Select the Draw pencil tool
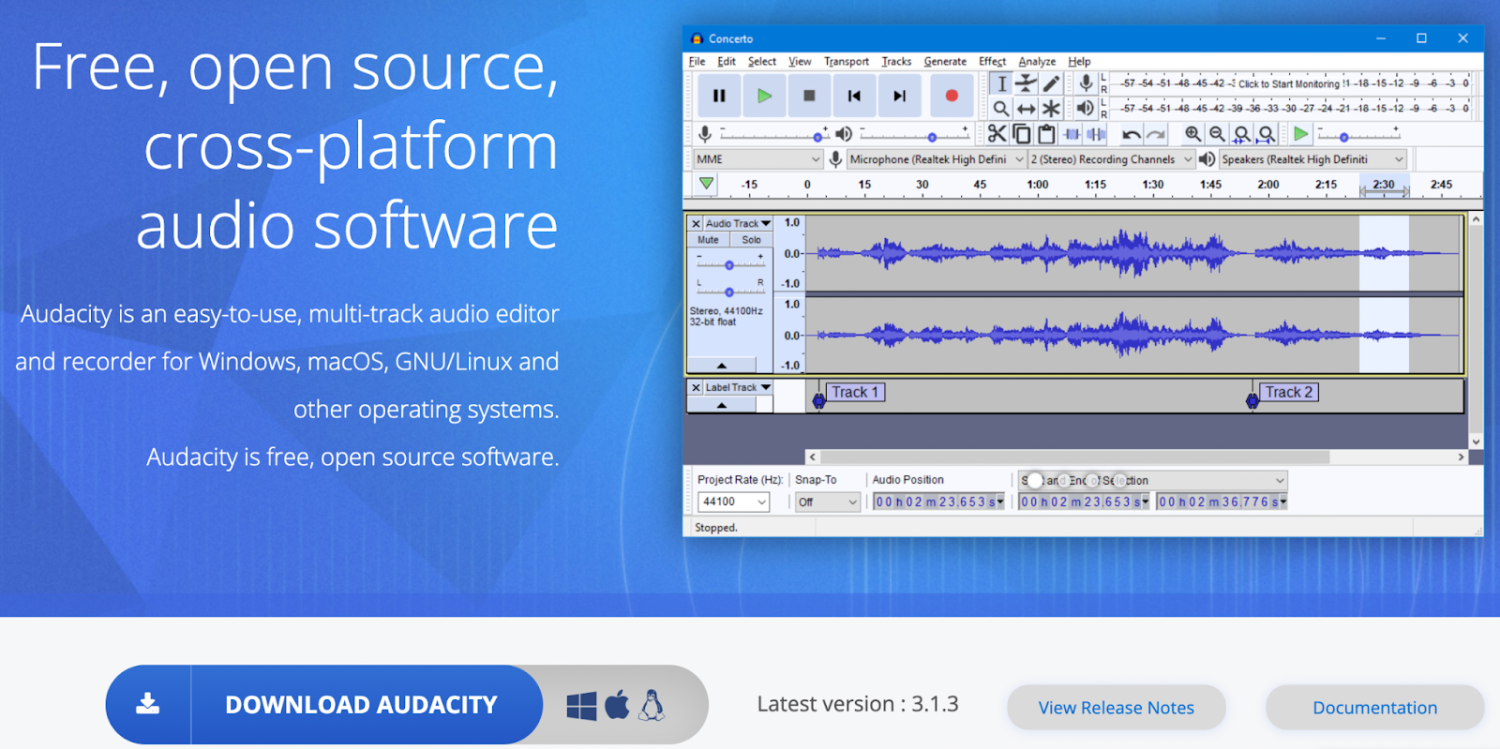1500x749 pixels. point(1051,84)
